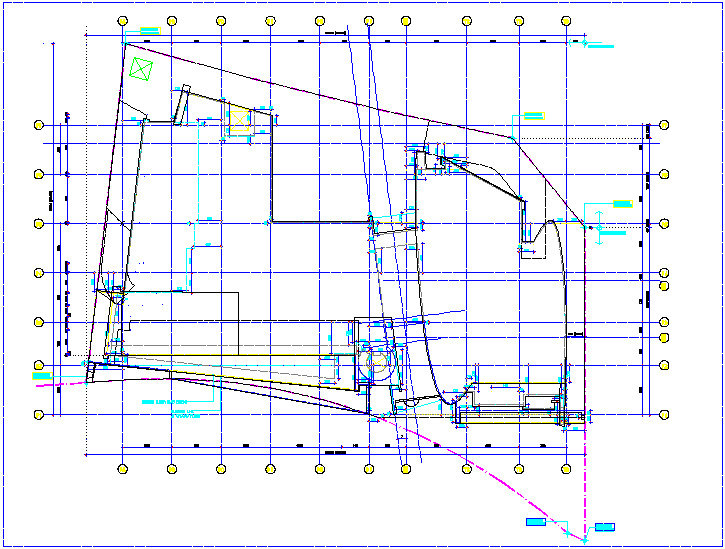Select the bottom grid bubble in the right column

[664, 415]
